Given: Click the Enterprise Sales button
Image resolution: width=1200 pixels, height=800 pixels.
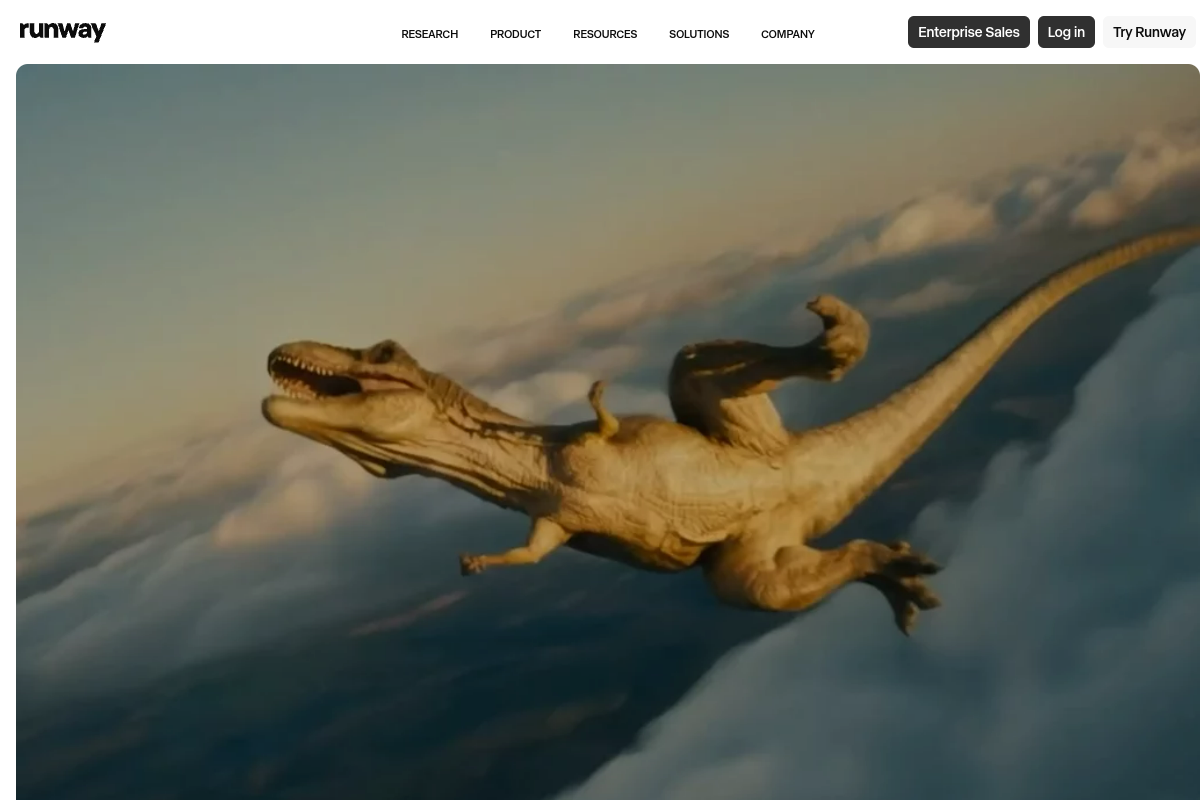Looking at the screenshot, I should (x=968, y=32).
